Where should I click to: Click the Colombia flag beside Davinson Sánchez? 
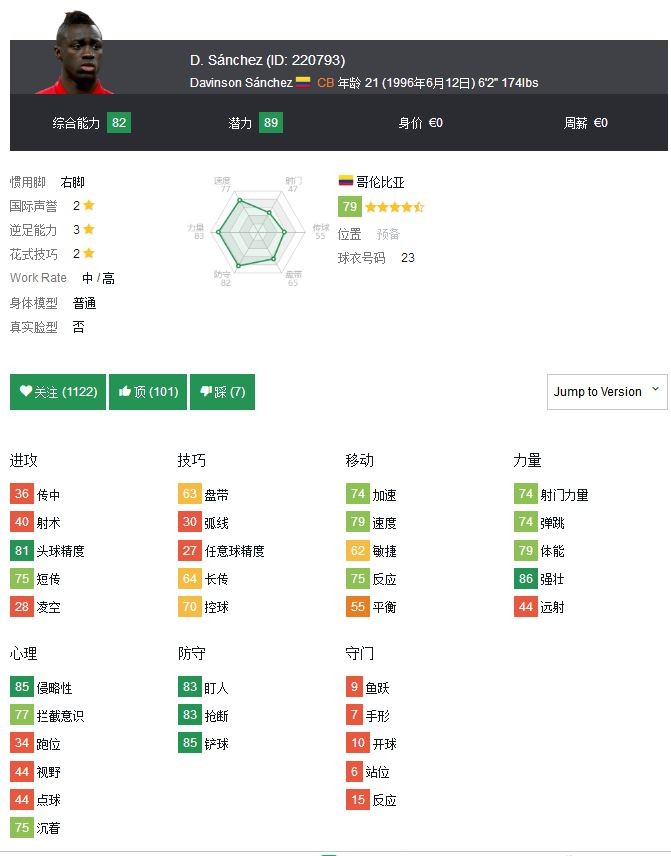[x=303, y=82]
